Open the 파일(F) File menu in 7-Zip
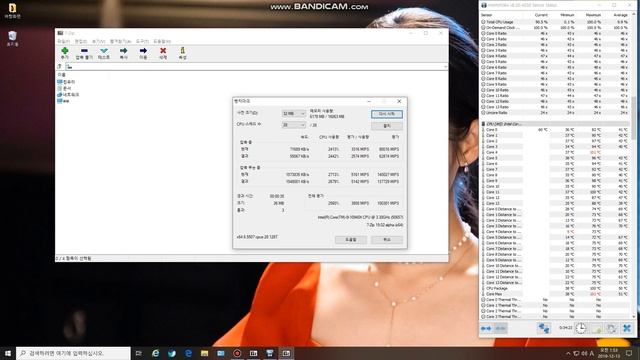The width and height of the screenshot is (640, 360). 63,41
